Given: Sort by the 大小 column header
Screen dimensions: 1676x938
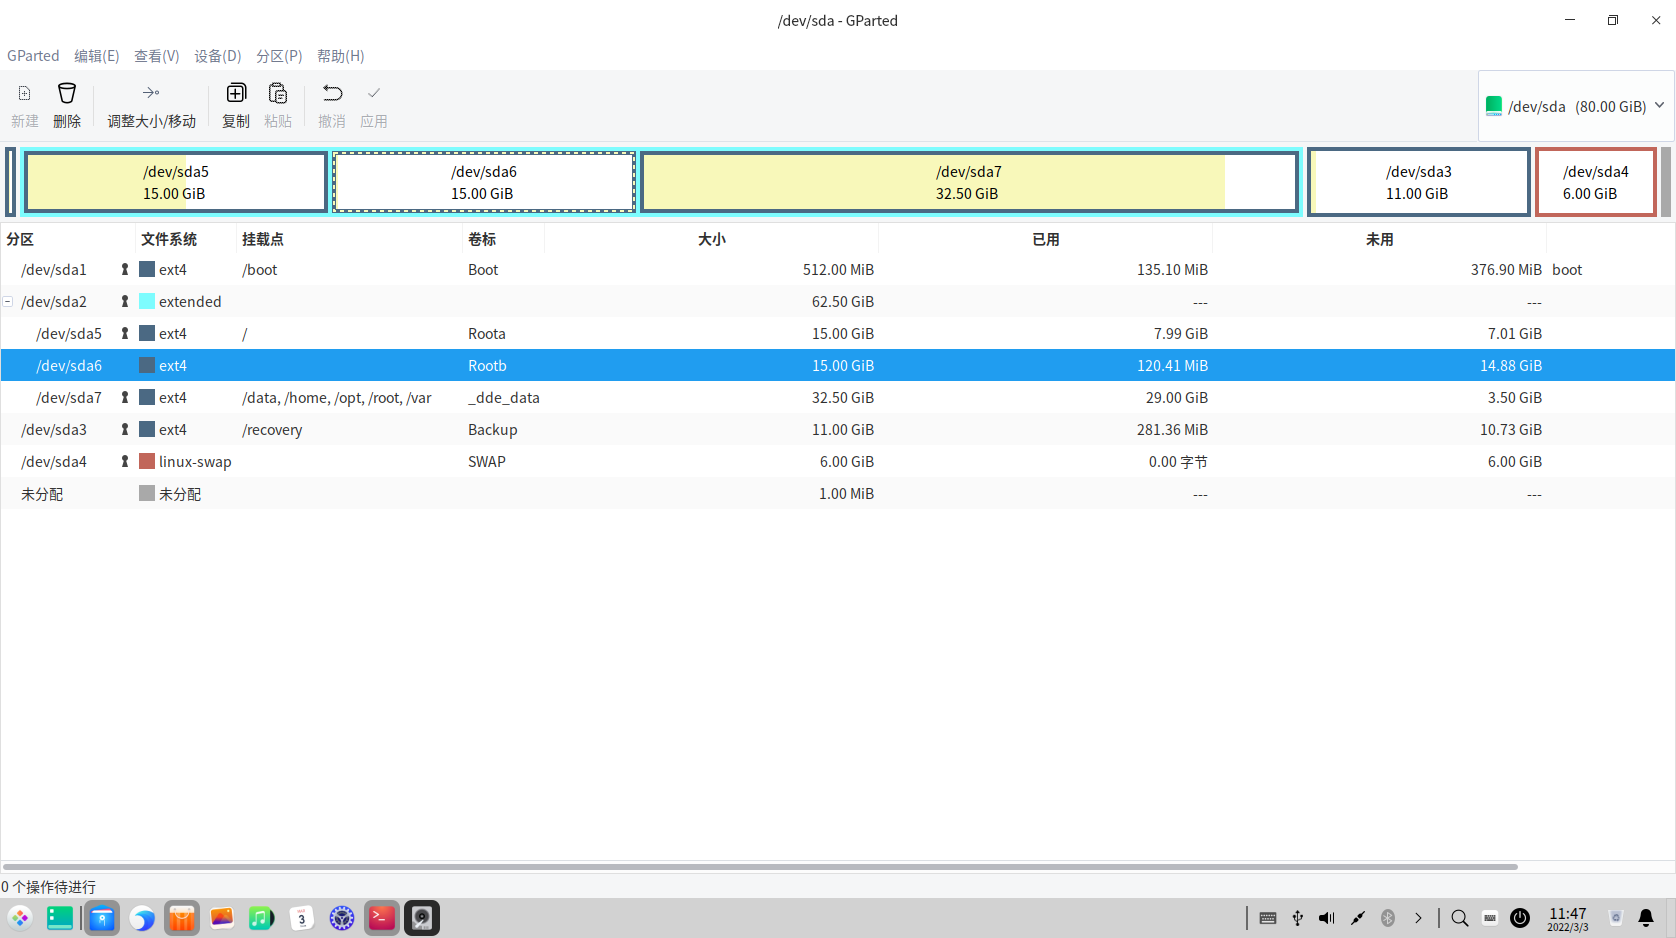Looking at the screenshot, I should coord(711,239).
